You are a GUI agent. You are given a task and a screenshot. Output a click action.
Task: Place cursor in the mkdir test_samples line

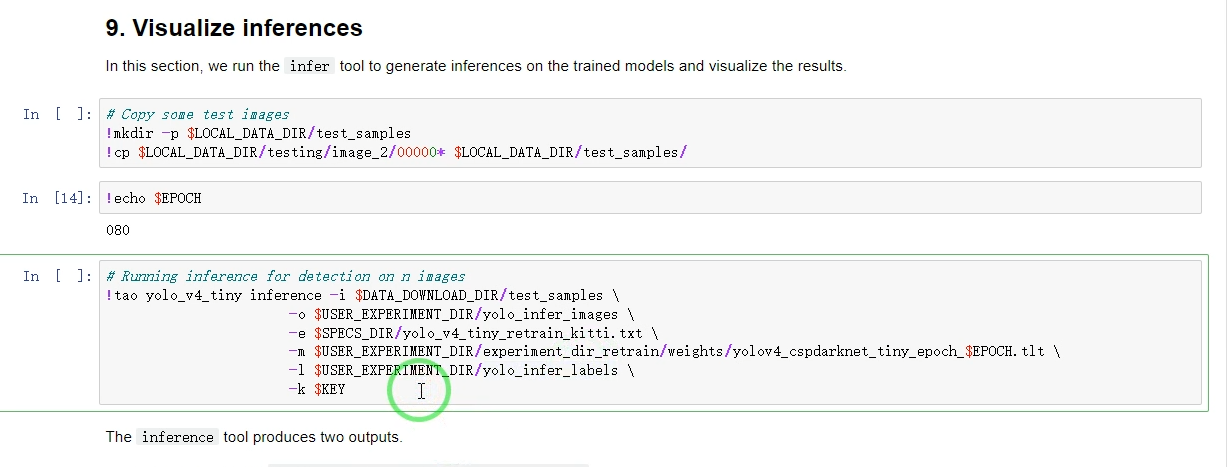(x=258, y=133)
